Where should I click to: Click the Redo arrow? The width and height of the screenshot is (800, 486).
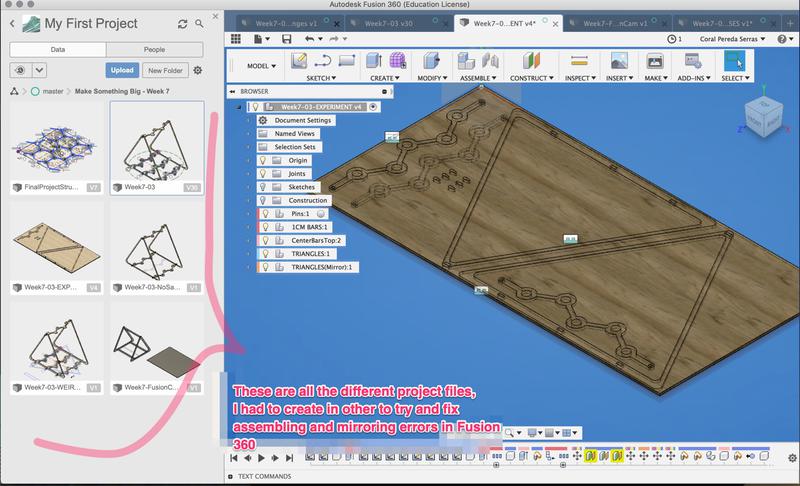334,39
